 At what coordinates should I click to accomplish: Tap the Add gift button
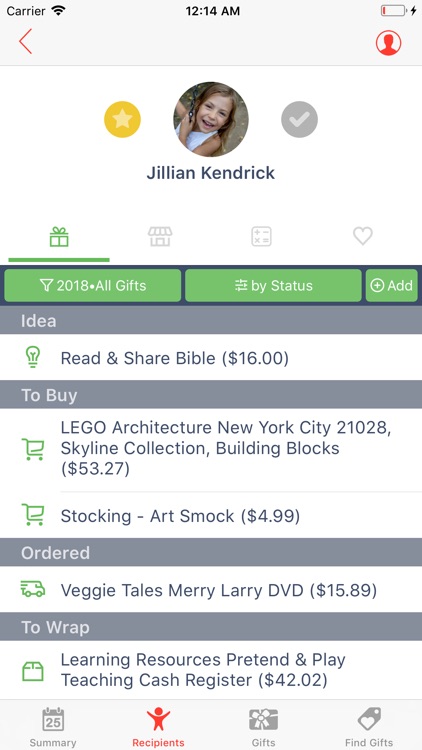coord(392,286)
